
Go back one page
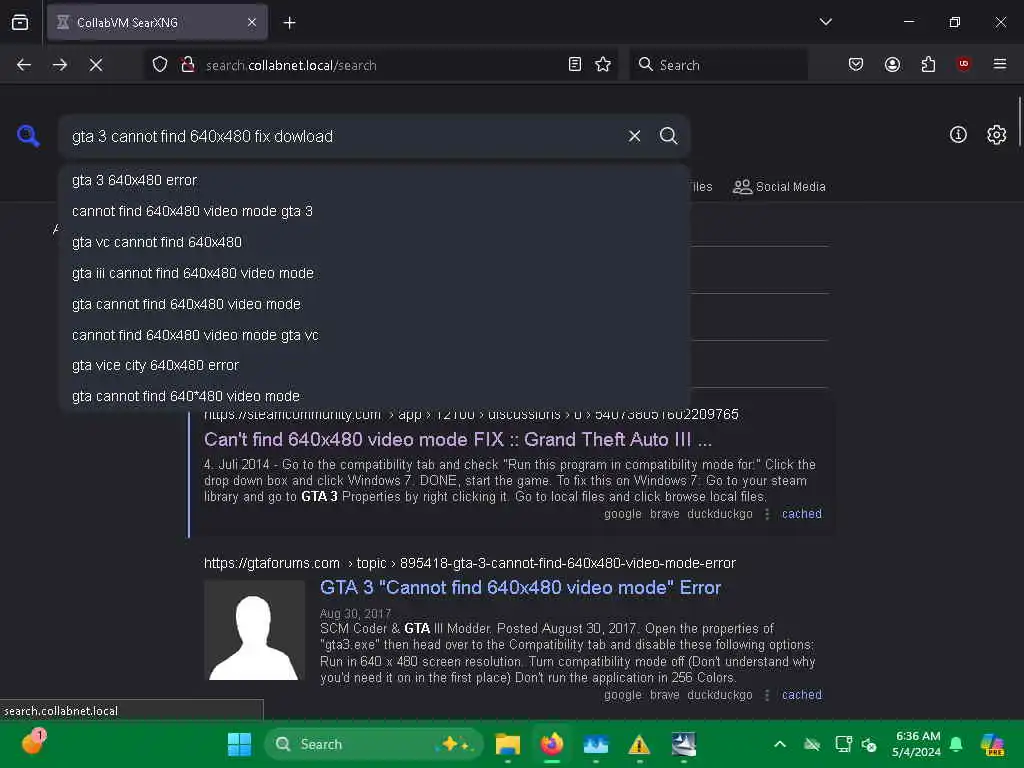pyautogui.click(x=24, y=65)
